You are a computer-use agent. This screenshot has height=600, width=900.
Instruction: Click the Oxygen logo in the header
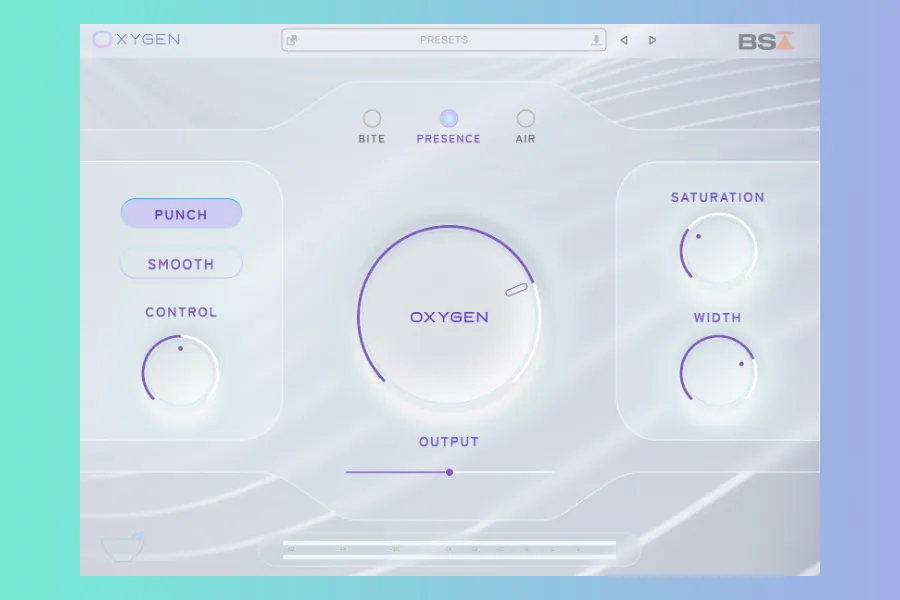(136, 40)
